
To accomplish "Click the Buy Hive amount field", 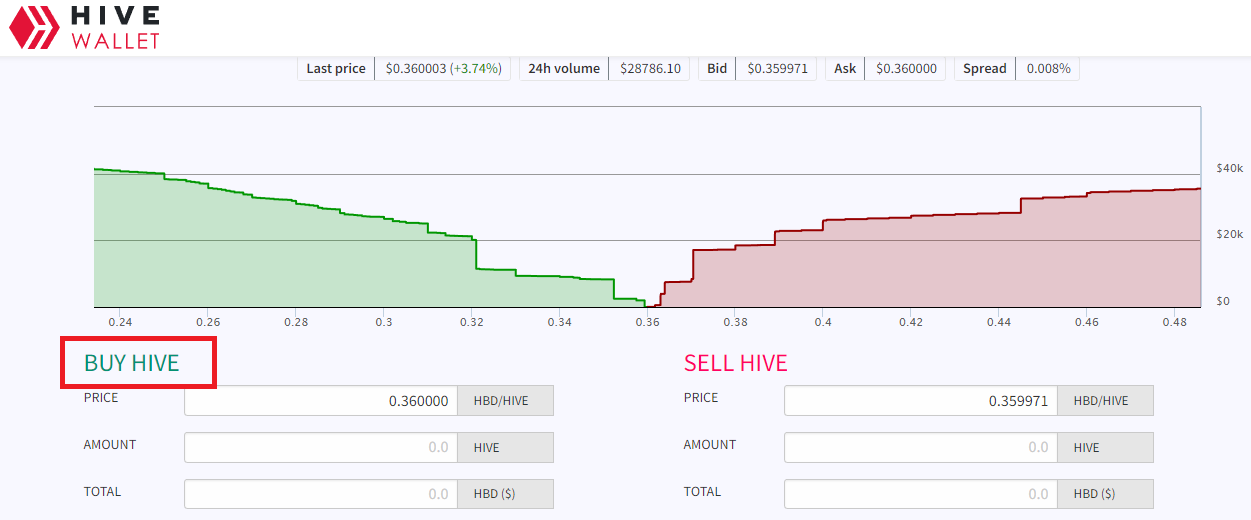I will point(321,448).
